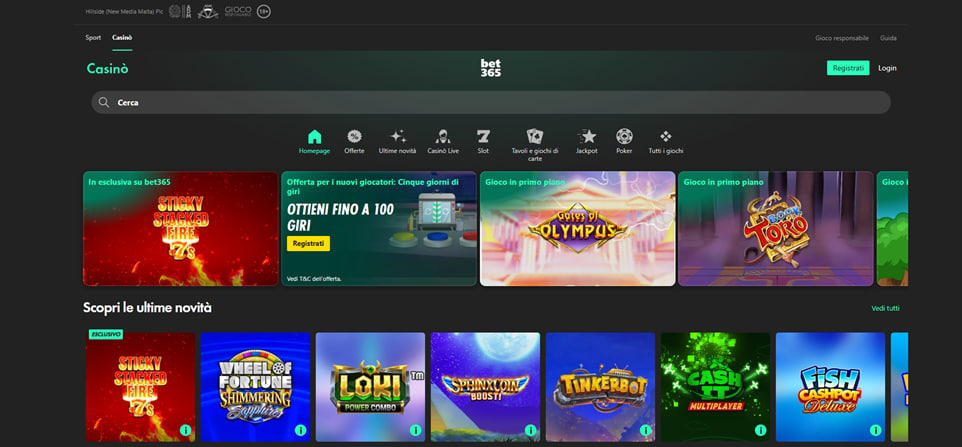Open the Sticky Stacked Fire 7s exclusive banner

pyautogui.click(x=181, y=229)
